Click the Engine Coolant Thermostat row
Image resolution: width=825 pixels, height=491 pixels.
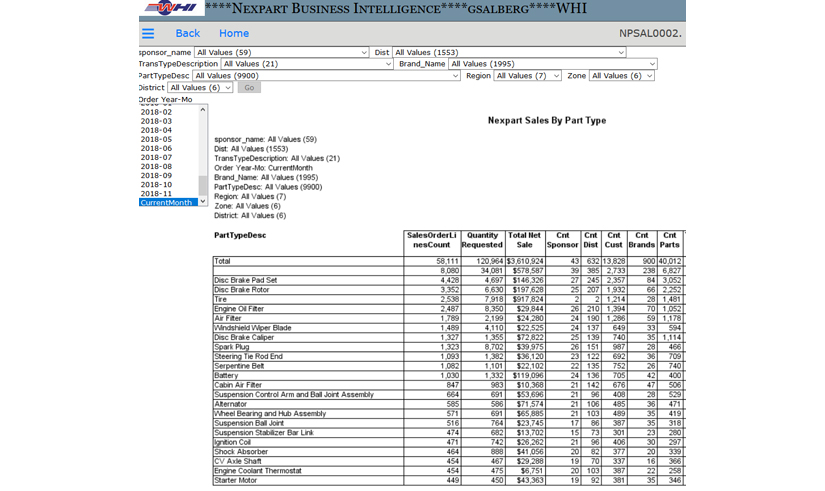(x=447, y=471)
